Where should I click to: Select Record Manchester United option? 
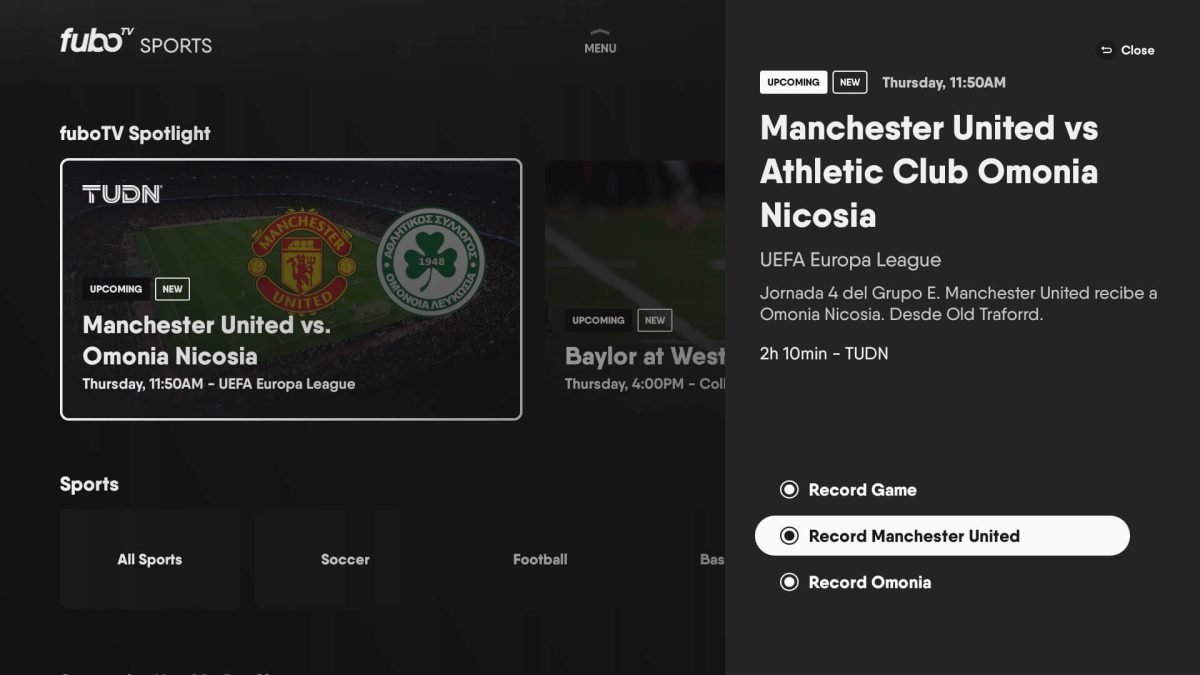coord(942,536)
